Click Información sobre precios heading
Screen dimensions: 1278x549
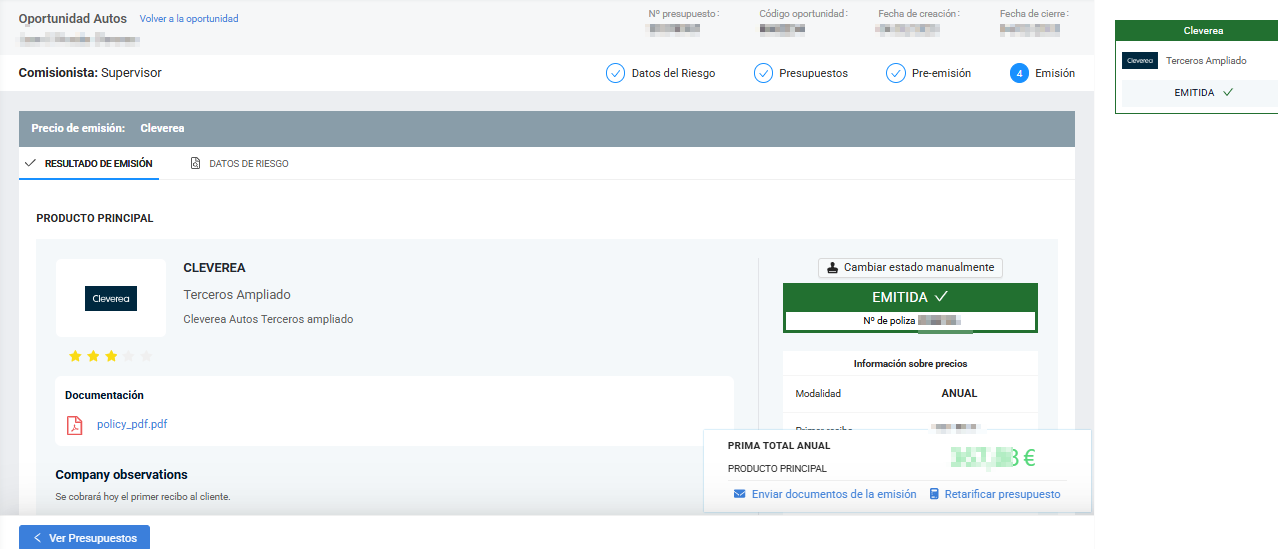tap(910, 364)
